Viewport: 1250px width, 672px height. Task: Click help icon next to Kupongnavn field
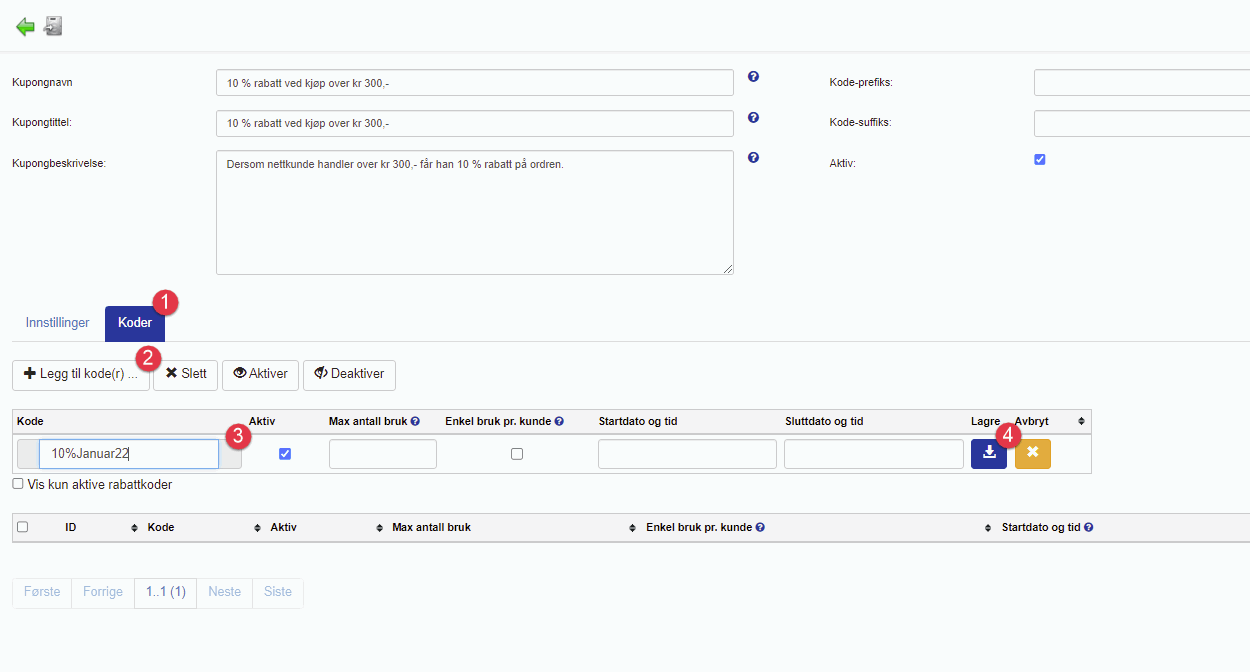pyautogui.click(x=753, y=76)
